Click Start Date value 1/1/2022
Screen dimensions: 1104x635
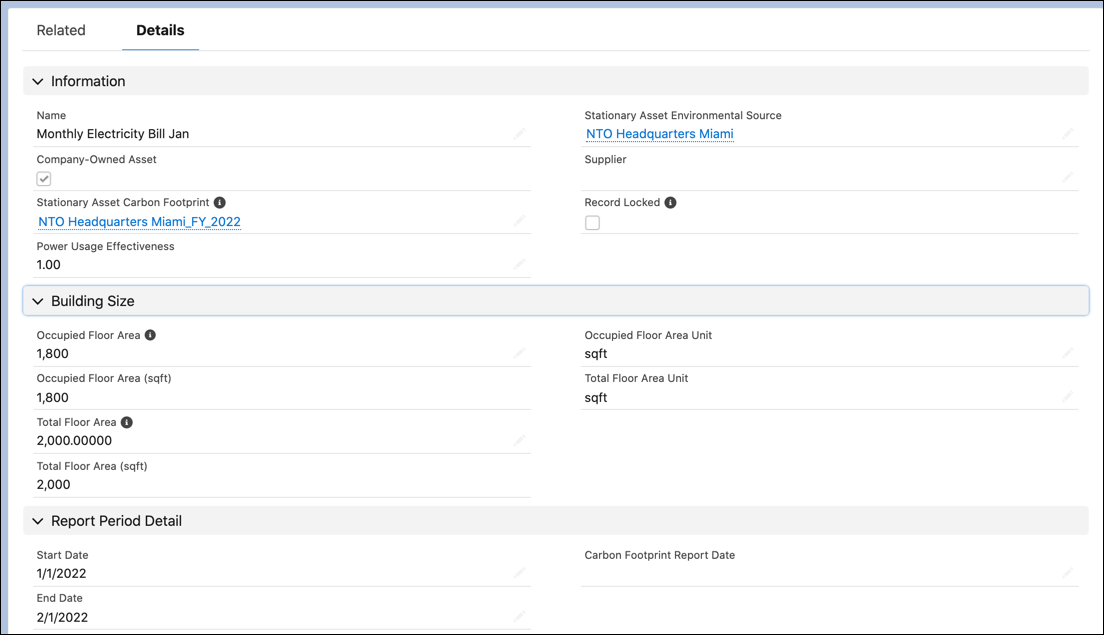(x=61, y=574)
